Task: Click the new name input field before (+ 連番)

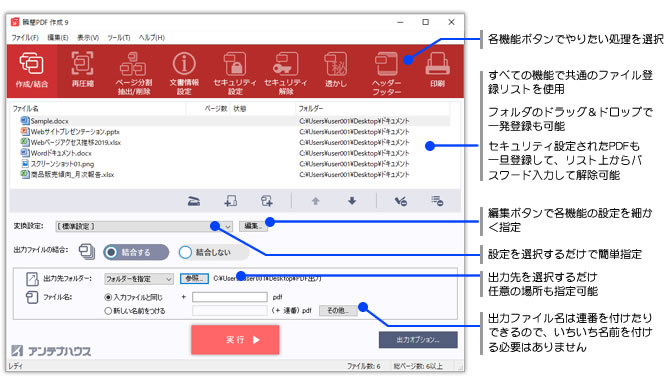Action: pyautogui.click(x=229, y=311)
